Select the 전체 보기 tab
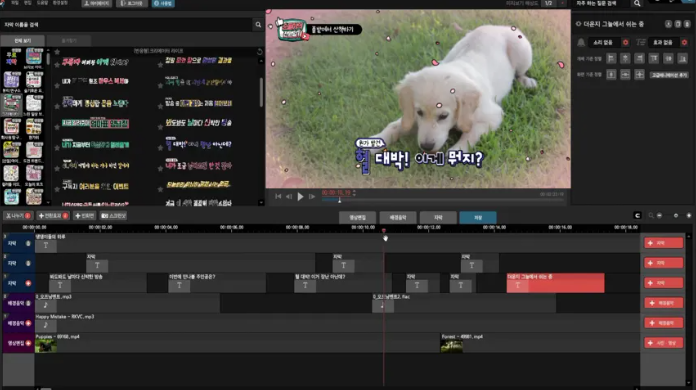This screenshot has height=390, width=696. [x=23, y=41]
